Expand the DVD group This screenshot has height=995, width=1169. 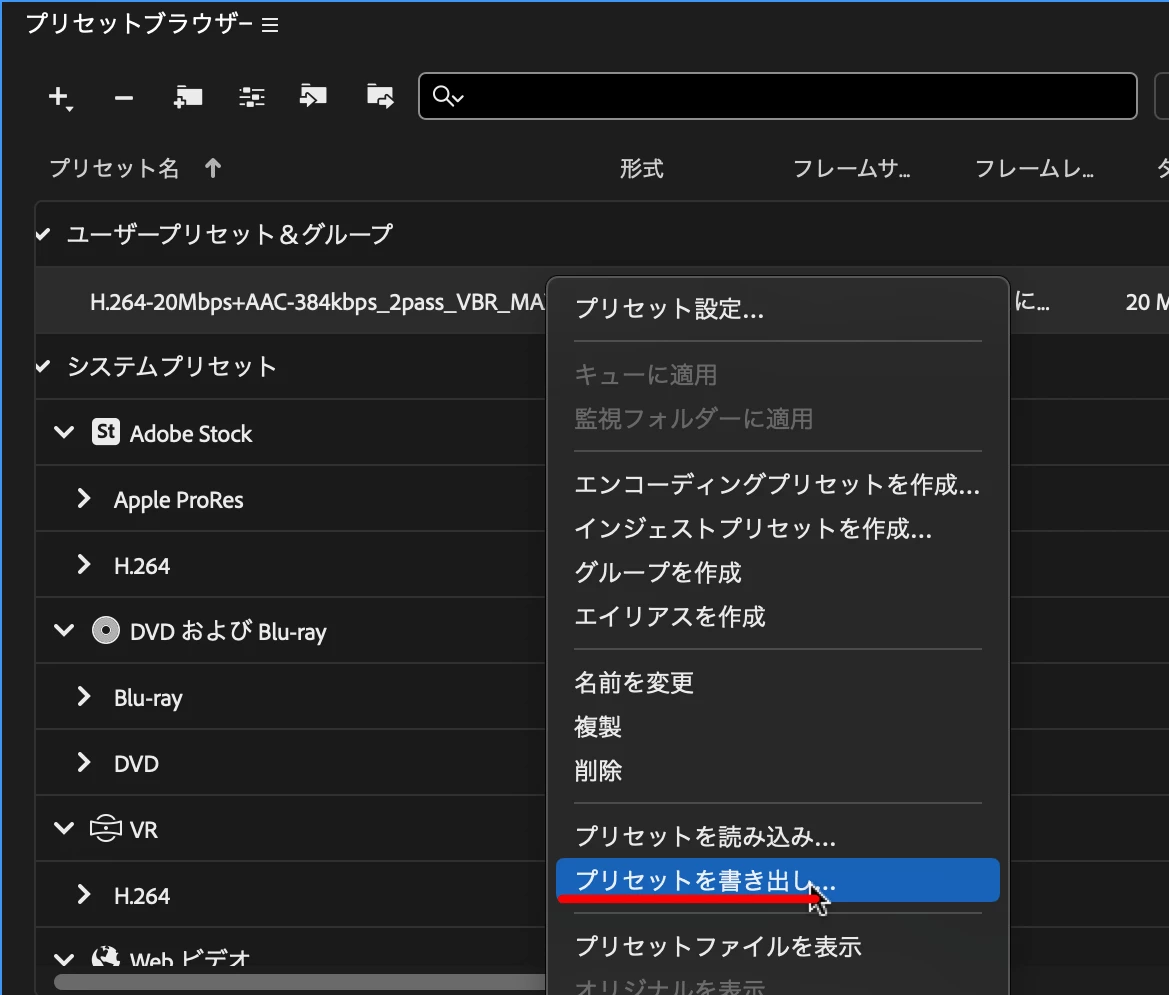[x=84, y=762]
